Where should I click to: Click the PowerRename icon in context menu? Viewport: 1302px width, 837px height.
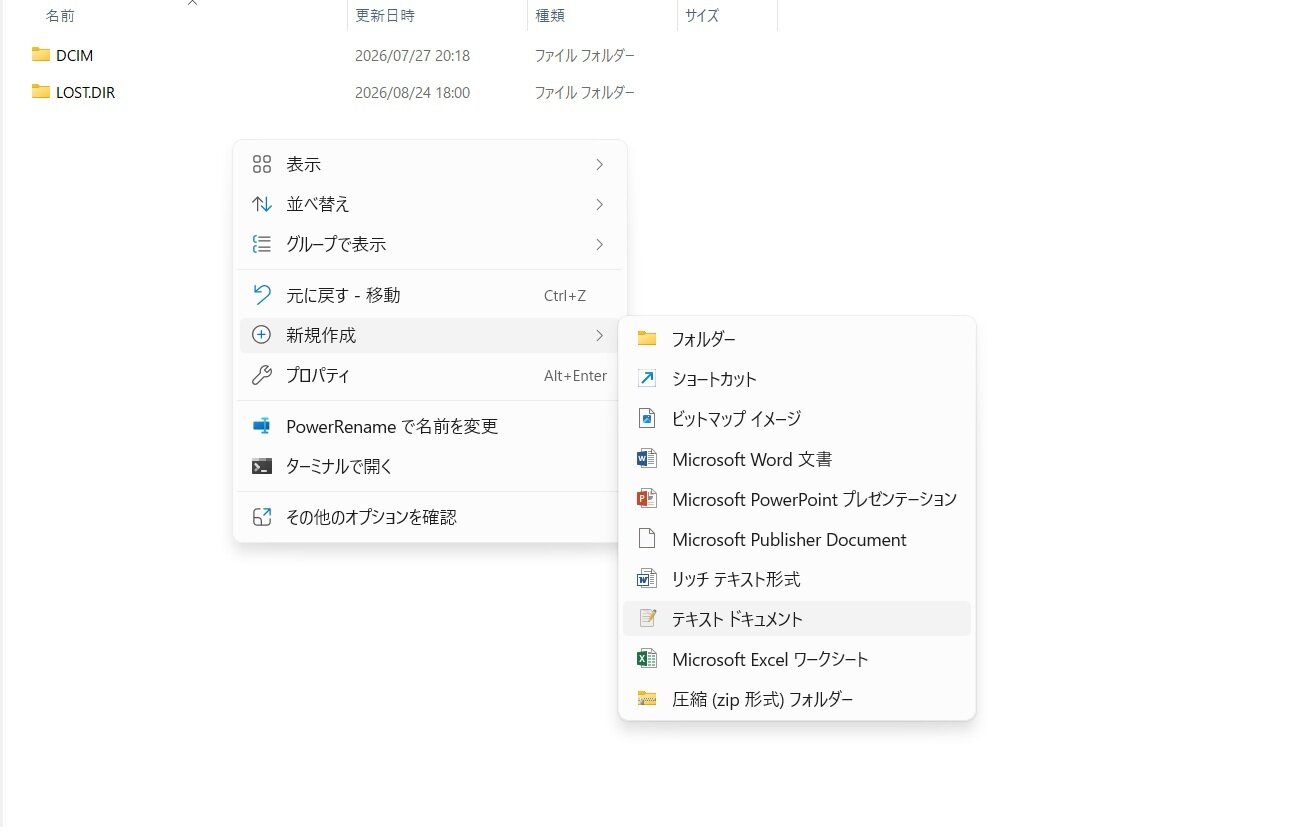[x=262, y=426]
